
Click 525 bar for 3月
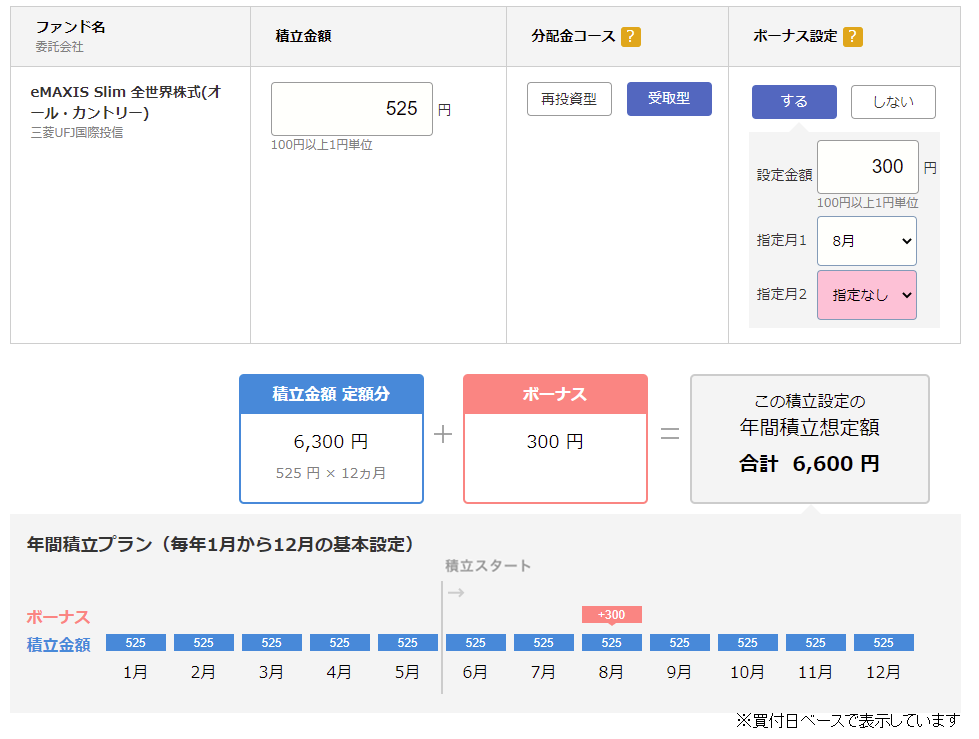click(x=272, y=643)
